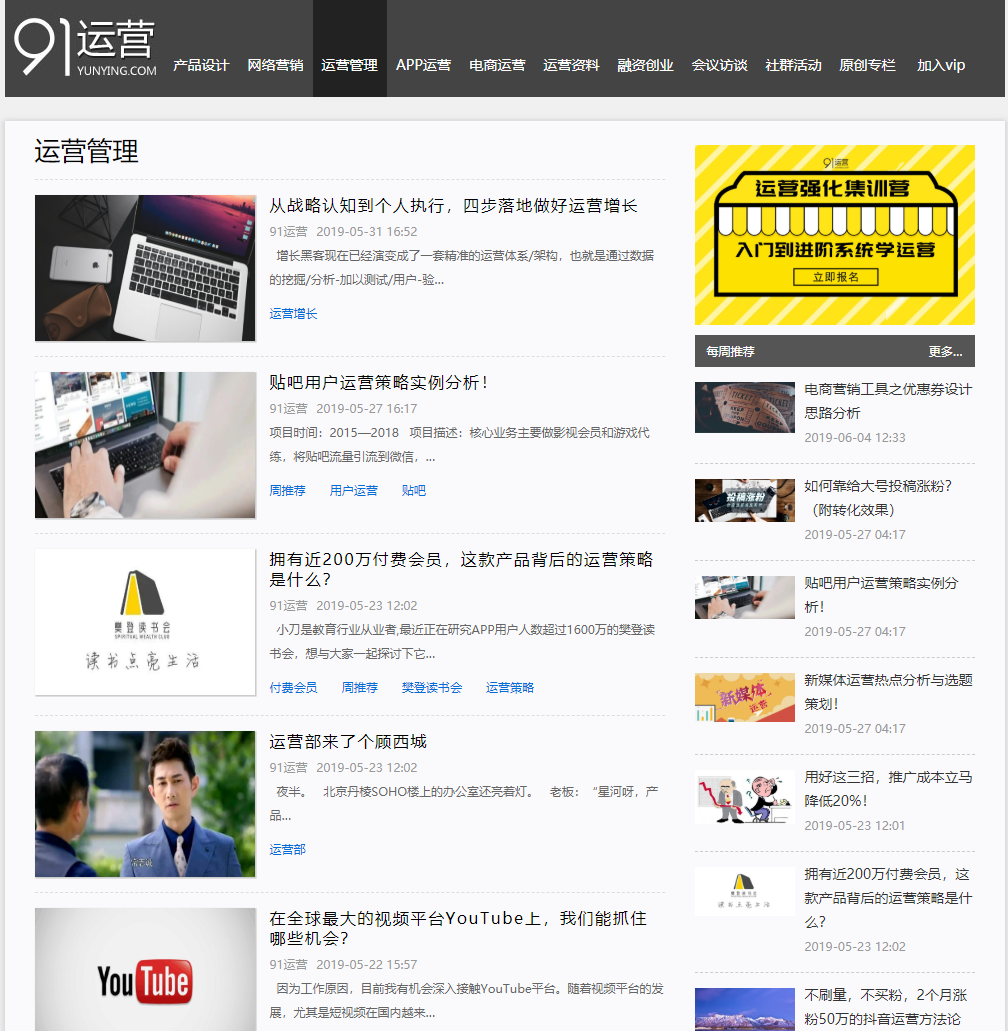Open the ticket coupon sidebar thumbnail
Screen dimensions: 1008x1031
click(x=744, y=408)
